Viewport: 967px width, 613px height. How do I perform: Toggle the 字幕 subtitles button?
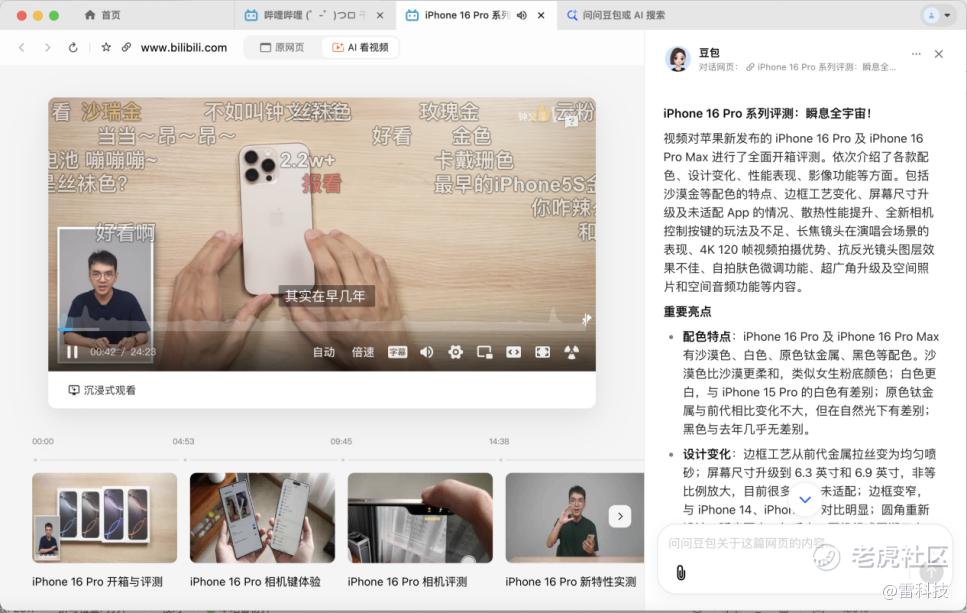click(x=397, y=352)
